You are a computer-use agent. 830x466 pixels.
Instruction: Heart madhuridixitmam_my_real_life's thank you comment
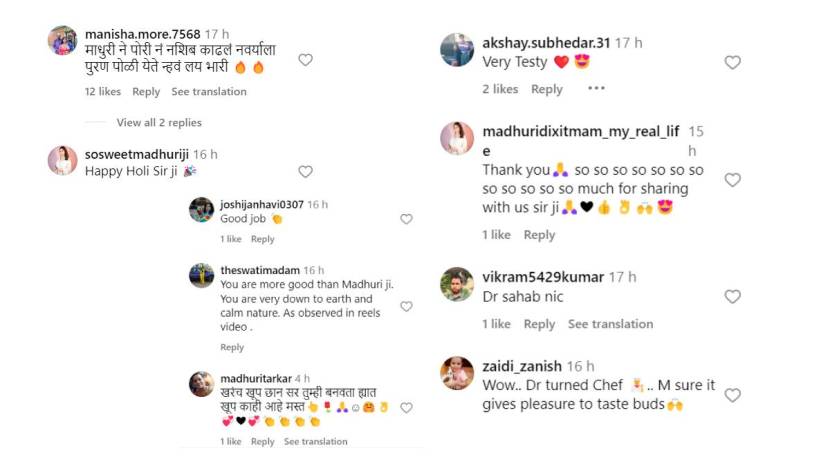732,180
